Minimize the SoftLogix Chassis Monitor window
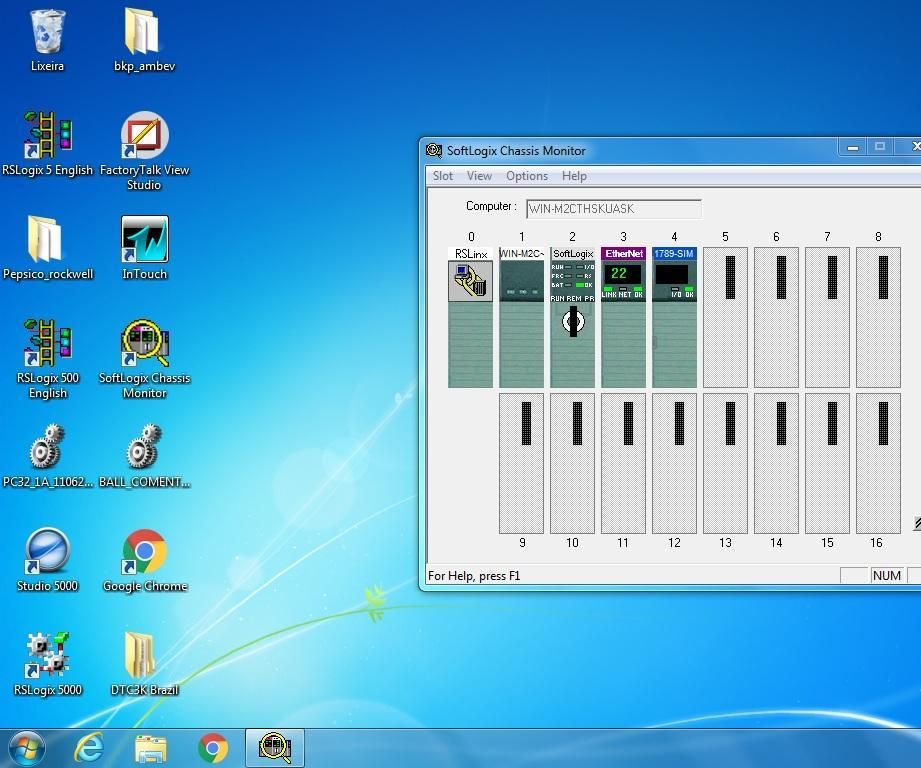The image size is (921, 768). coord(853,147)
